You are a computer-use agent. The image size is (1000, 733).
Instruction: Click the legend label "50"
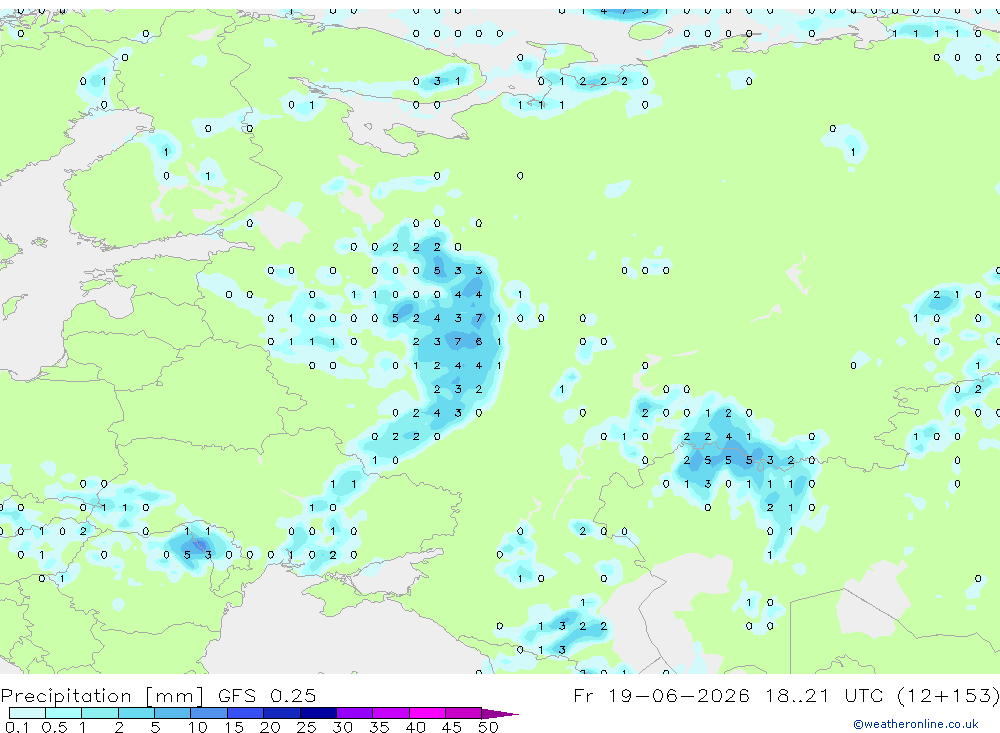click(x=488, y=727)
